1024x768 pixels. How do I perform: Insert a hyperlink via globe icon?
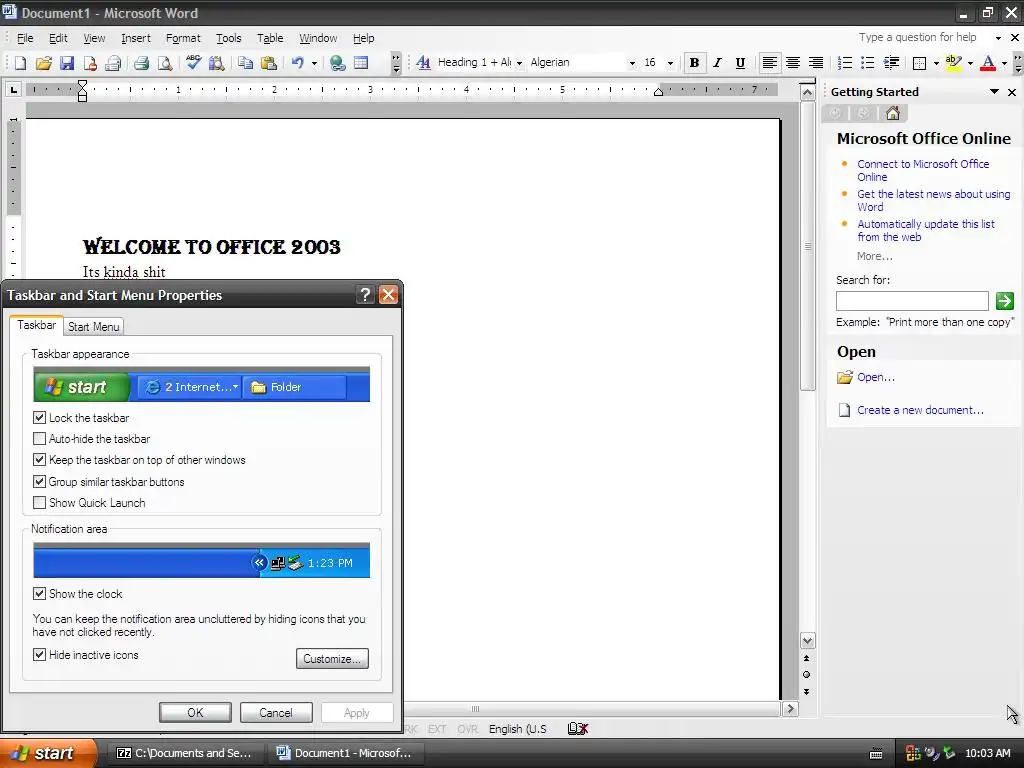coord(338,63)
